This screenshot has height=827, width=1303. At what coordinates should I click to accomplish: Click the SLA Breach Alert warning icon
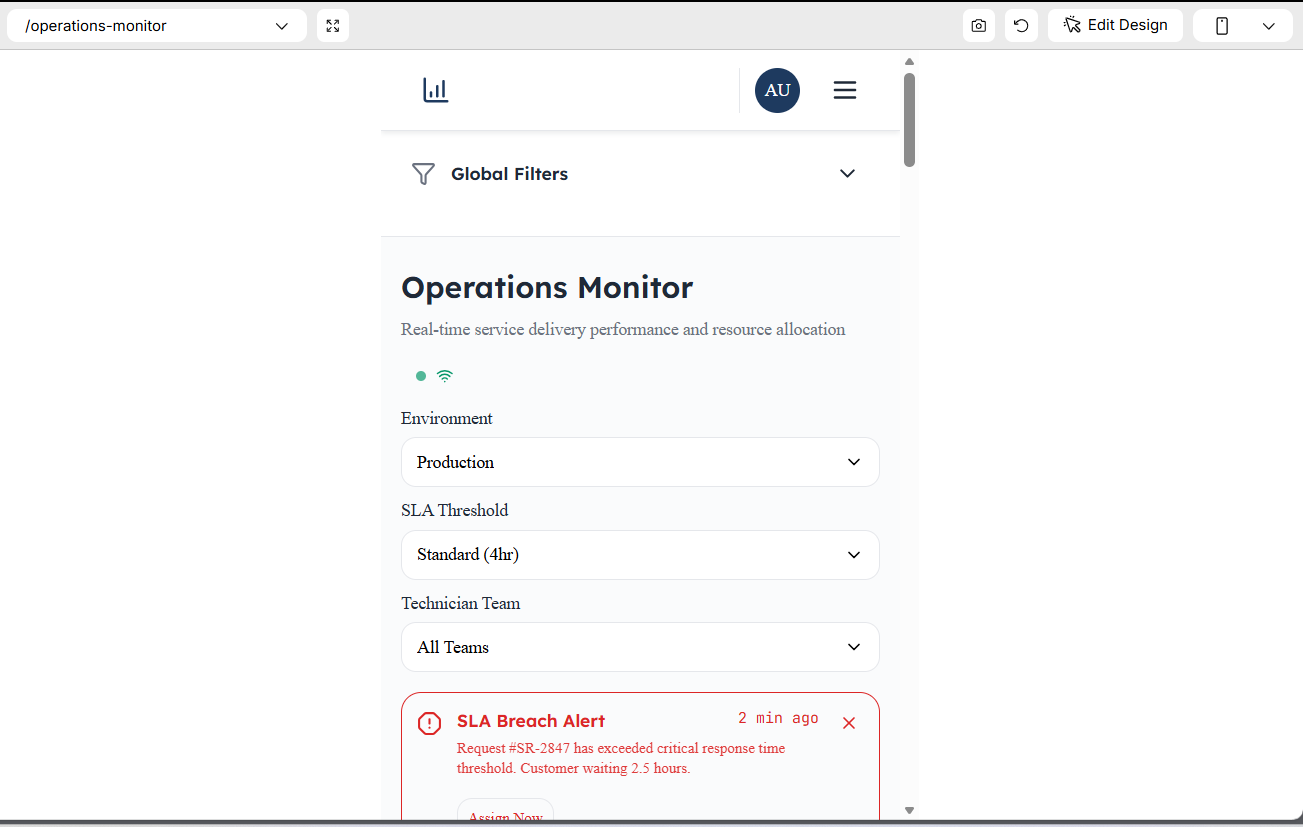click(429, 723)
